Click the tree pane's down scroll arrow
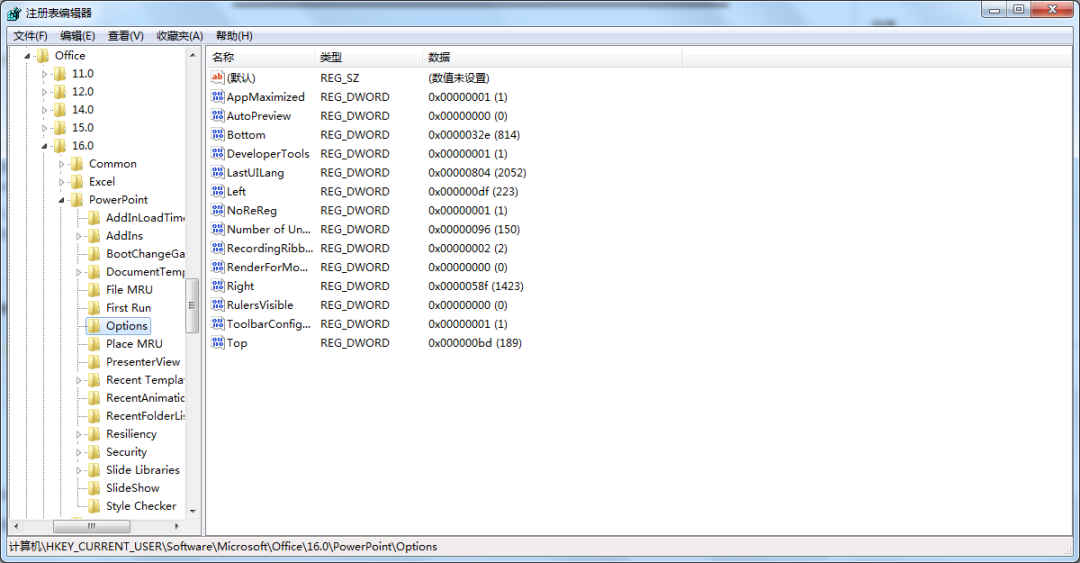 [193, 511]
